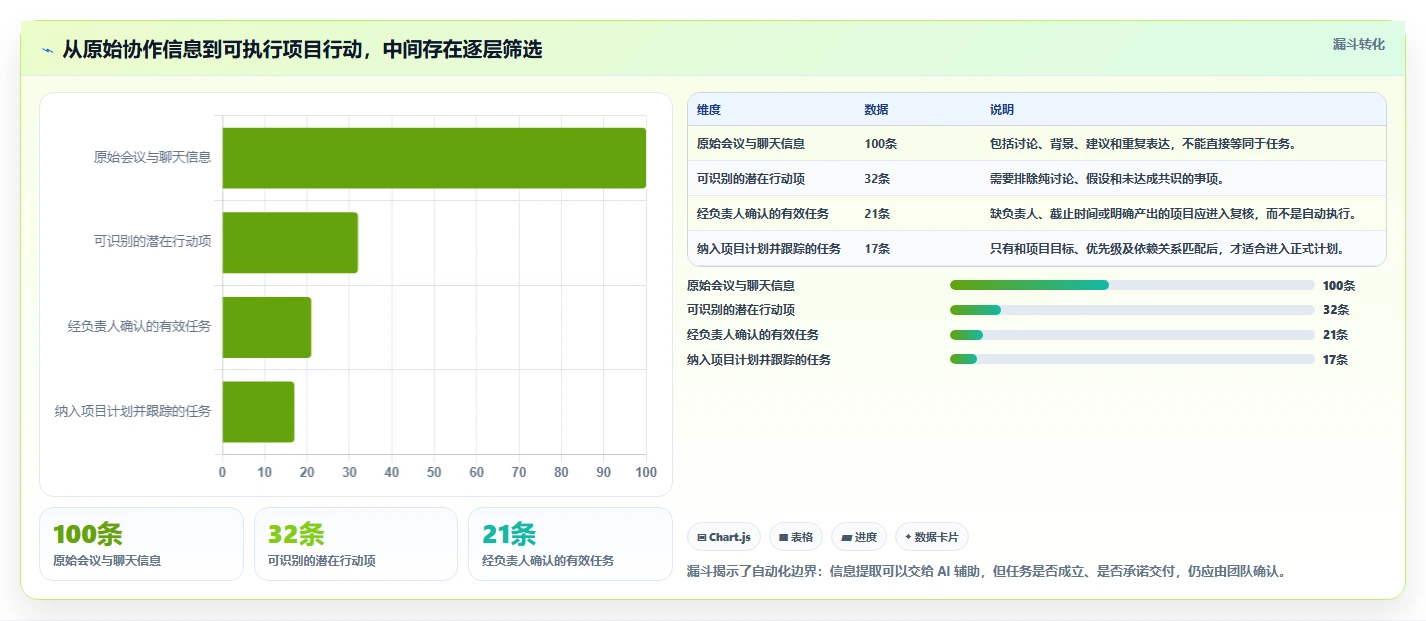Click the 100条 progress bar

pos(1132,285)
